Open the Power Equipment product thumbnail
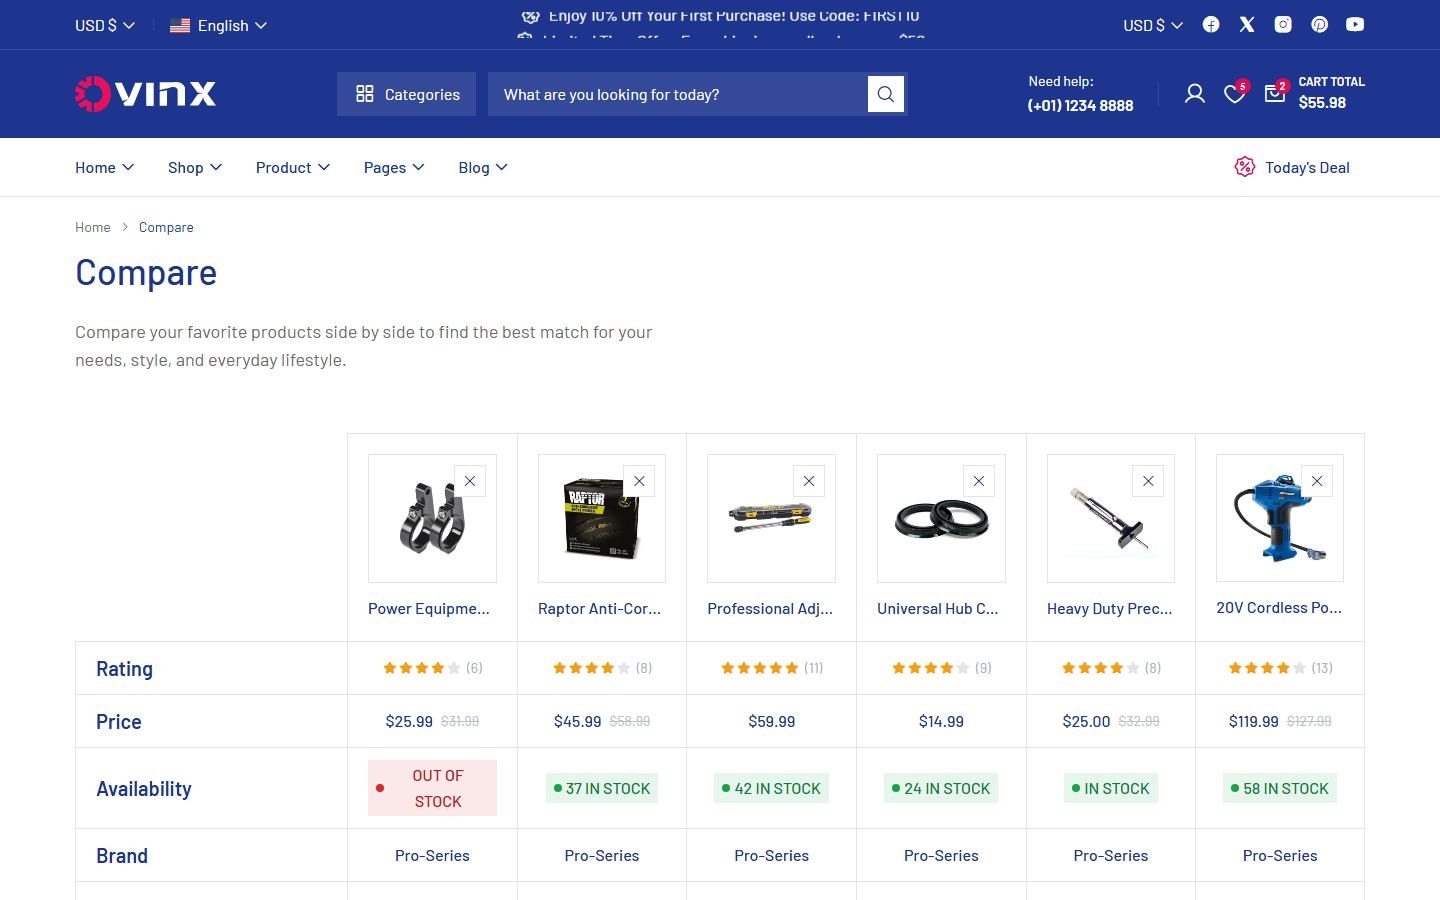1440x900 pixels. click(432, 518)
